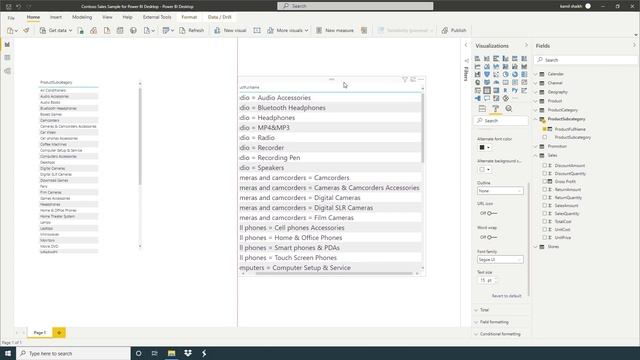Switch to the Data / Drill tab
Image resolution: width=640 pixels, height=360 pixels.
tap(220, 17)
